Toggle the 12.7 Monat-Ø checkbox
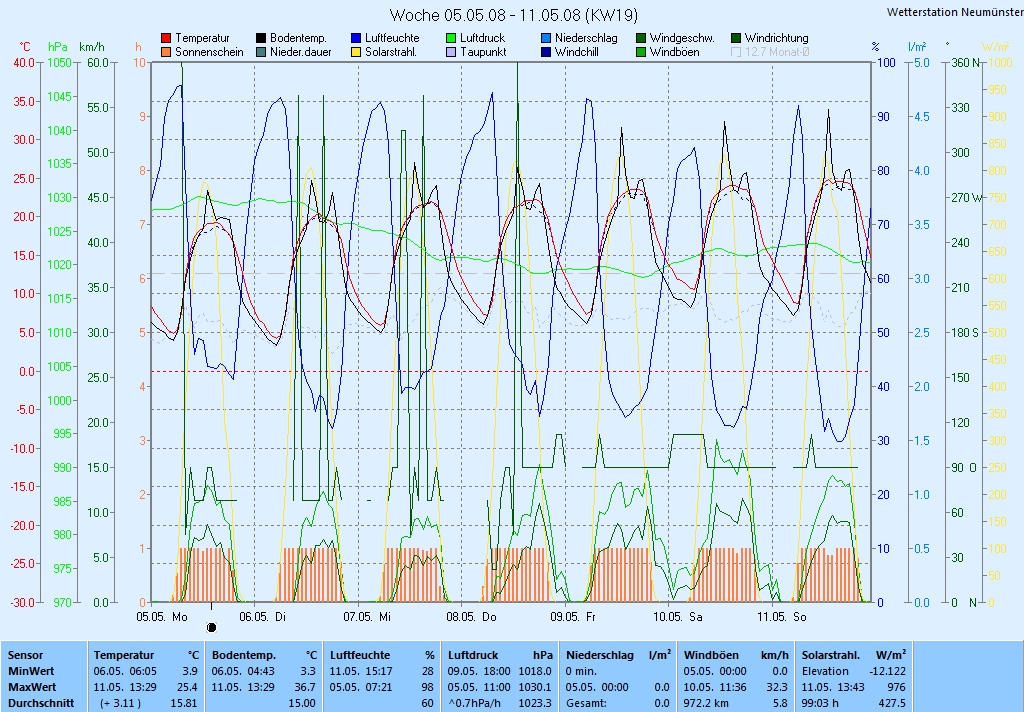The image size is (1024, 712). tap(736, 52)
